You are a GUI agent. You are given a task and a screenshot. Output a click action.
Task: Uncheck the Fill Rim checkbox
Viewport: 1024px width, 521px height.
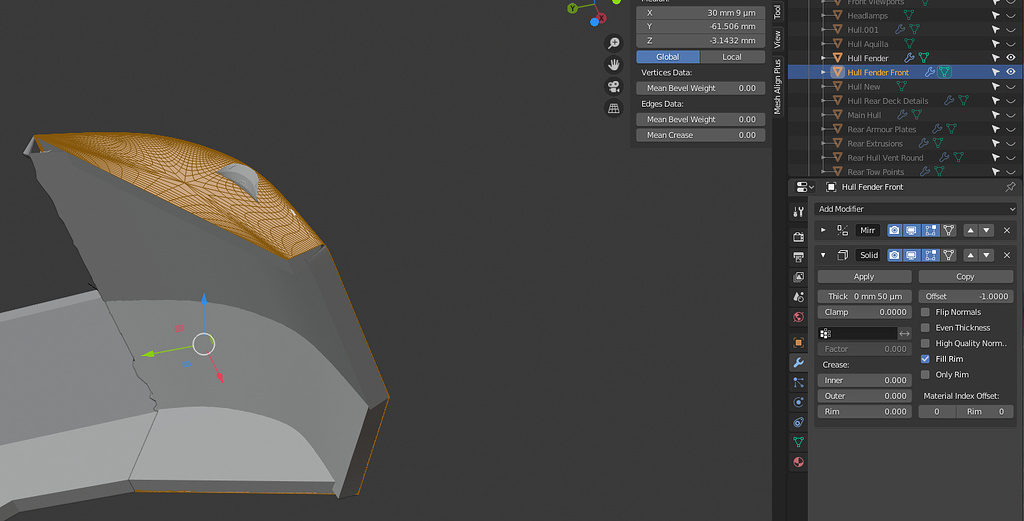pos(925,359)
